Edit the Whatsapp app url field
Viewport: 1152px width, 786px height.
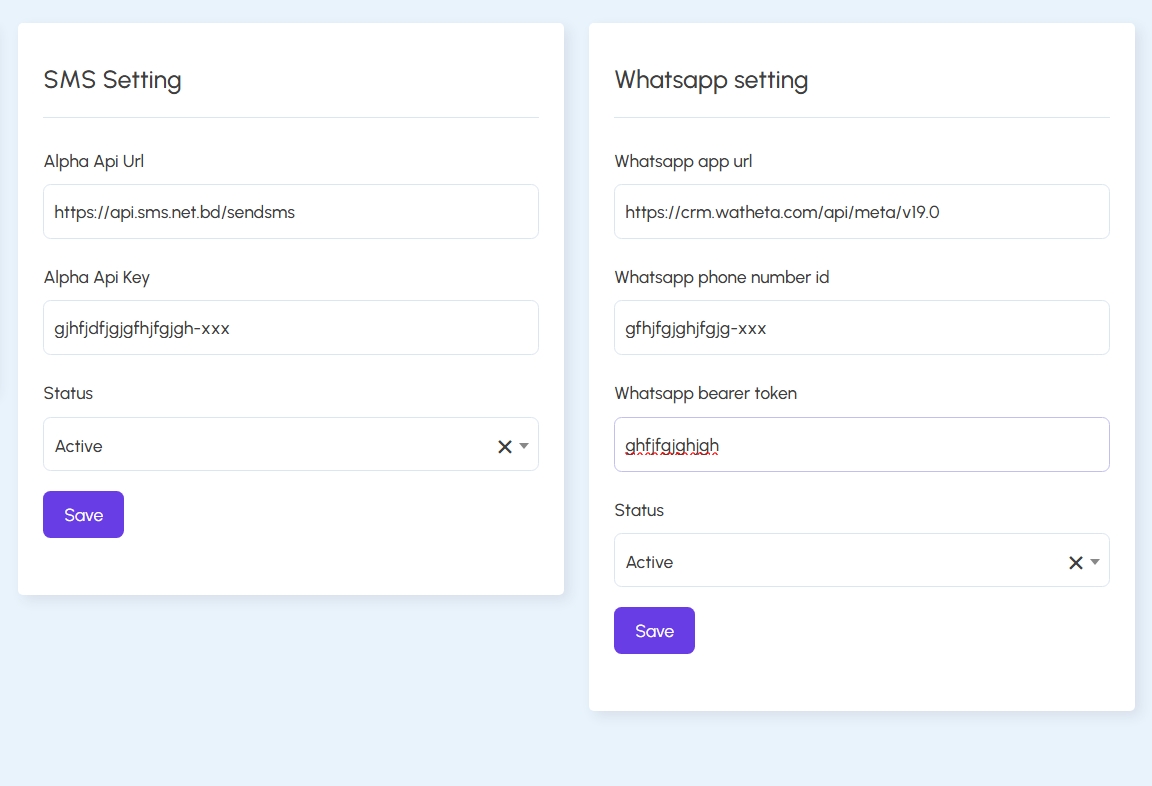pyautogui.click(x=862, y=212)
